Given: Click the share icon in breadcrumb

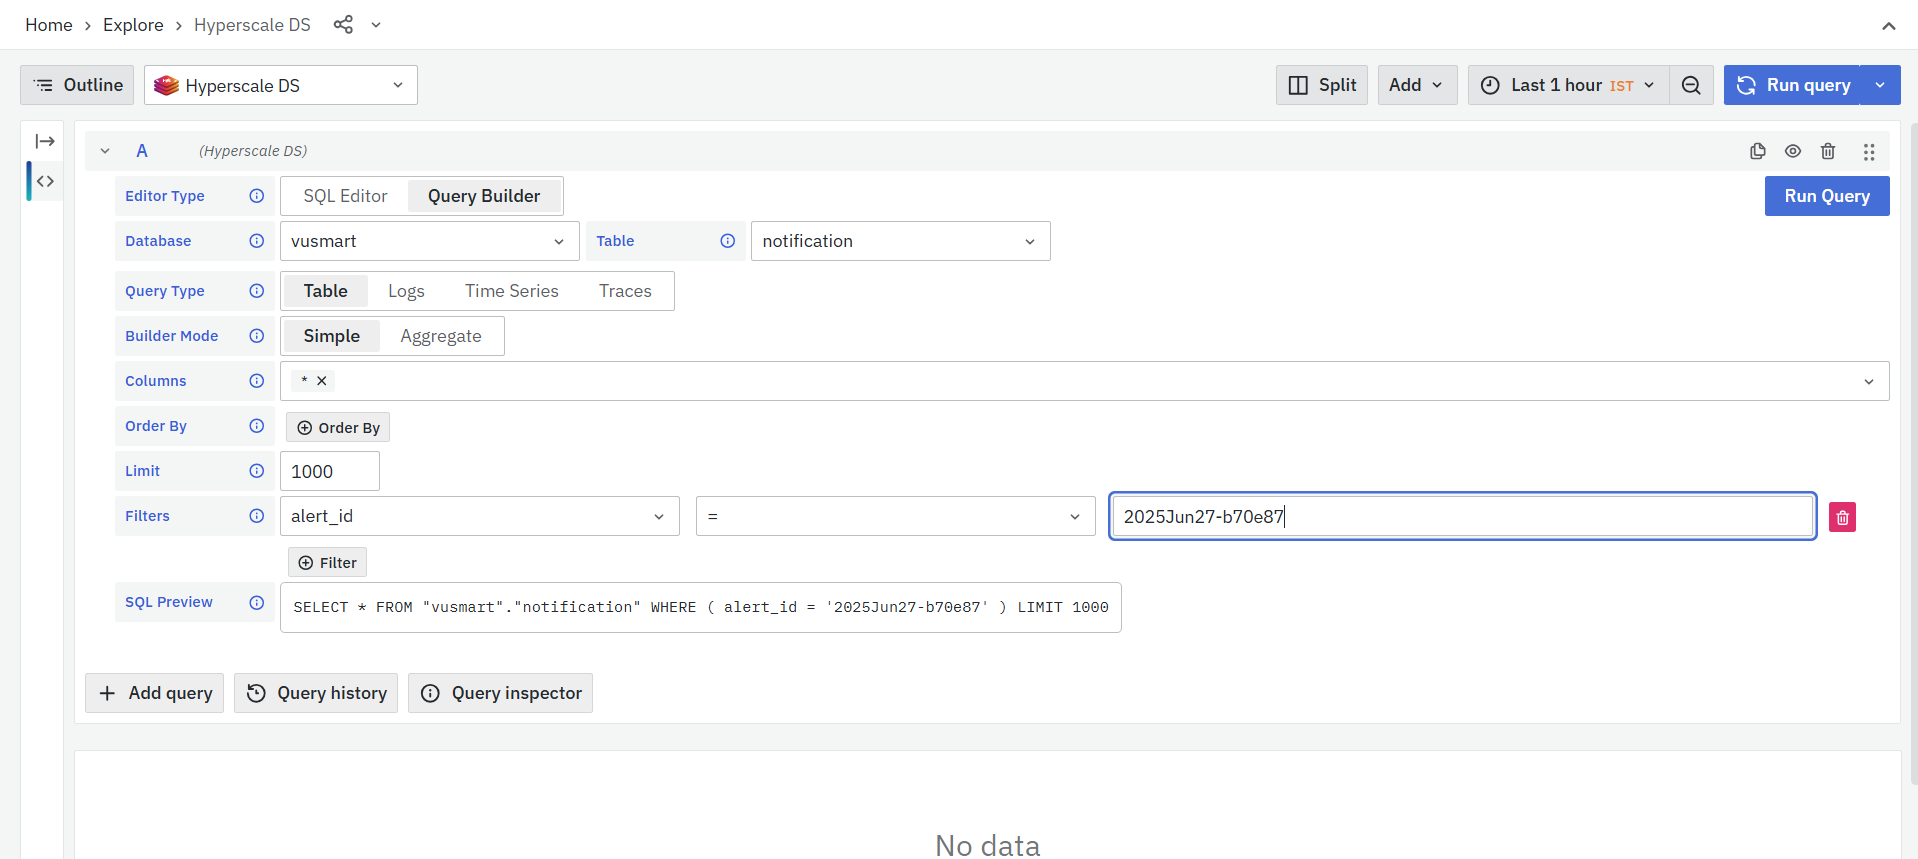Looking at the screenshot, I should (x=343, y=25).
